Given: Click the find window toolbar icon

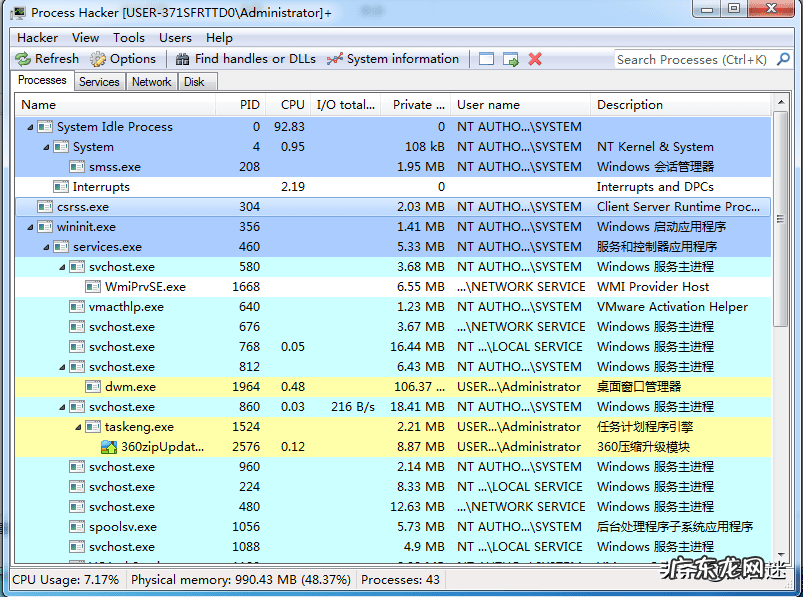Looking at the screenshot, I should [487, 59].
